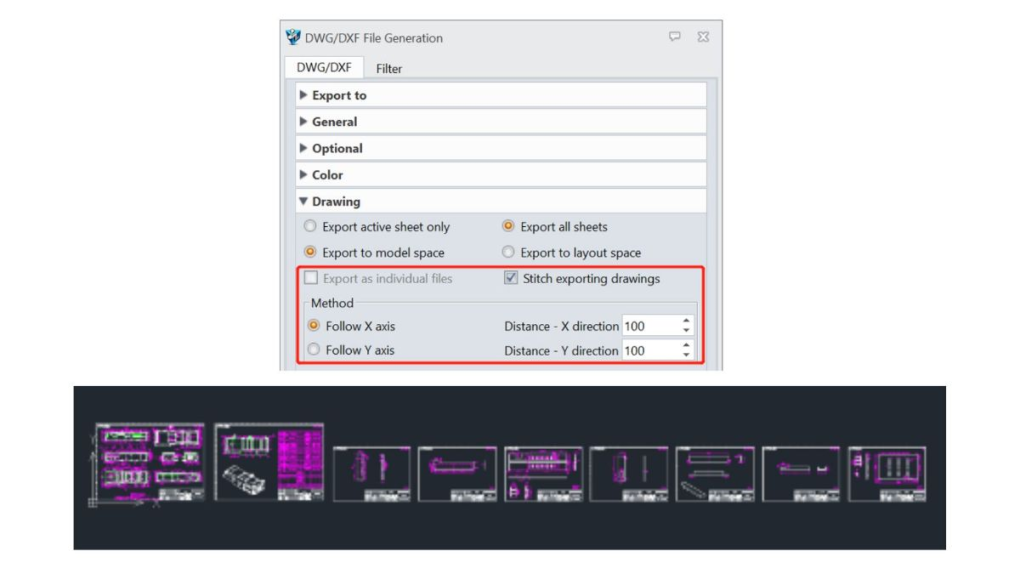The height and width of the screenshot is (574, 1020).
Task: Click the comment bubble icon in title bar
Action: click(675, 36)
